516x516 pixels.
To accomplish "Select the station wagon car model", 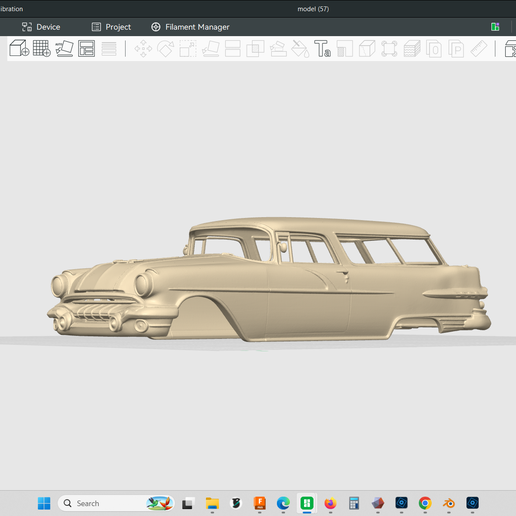I will click(269, 279).
